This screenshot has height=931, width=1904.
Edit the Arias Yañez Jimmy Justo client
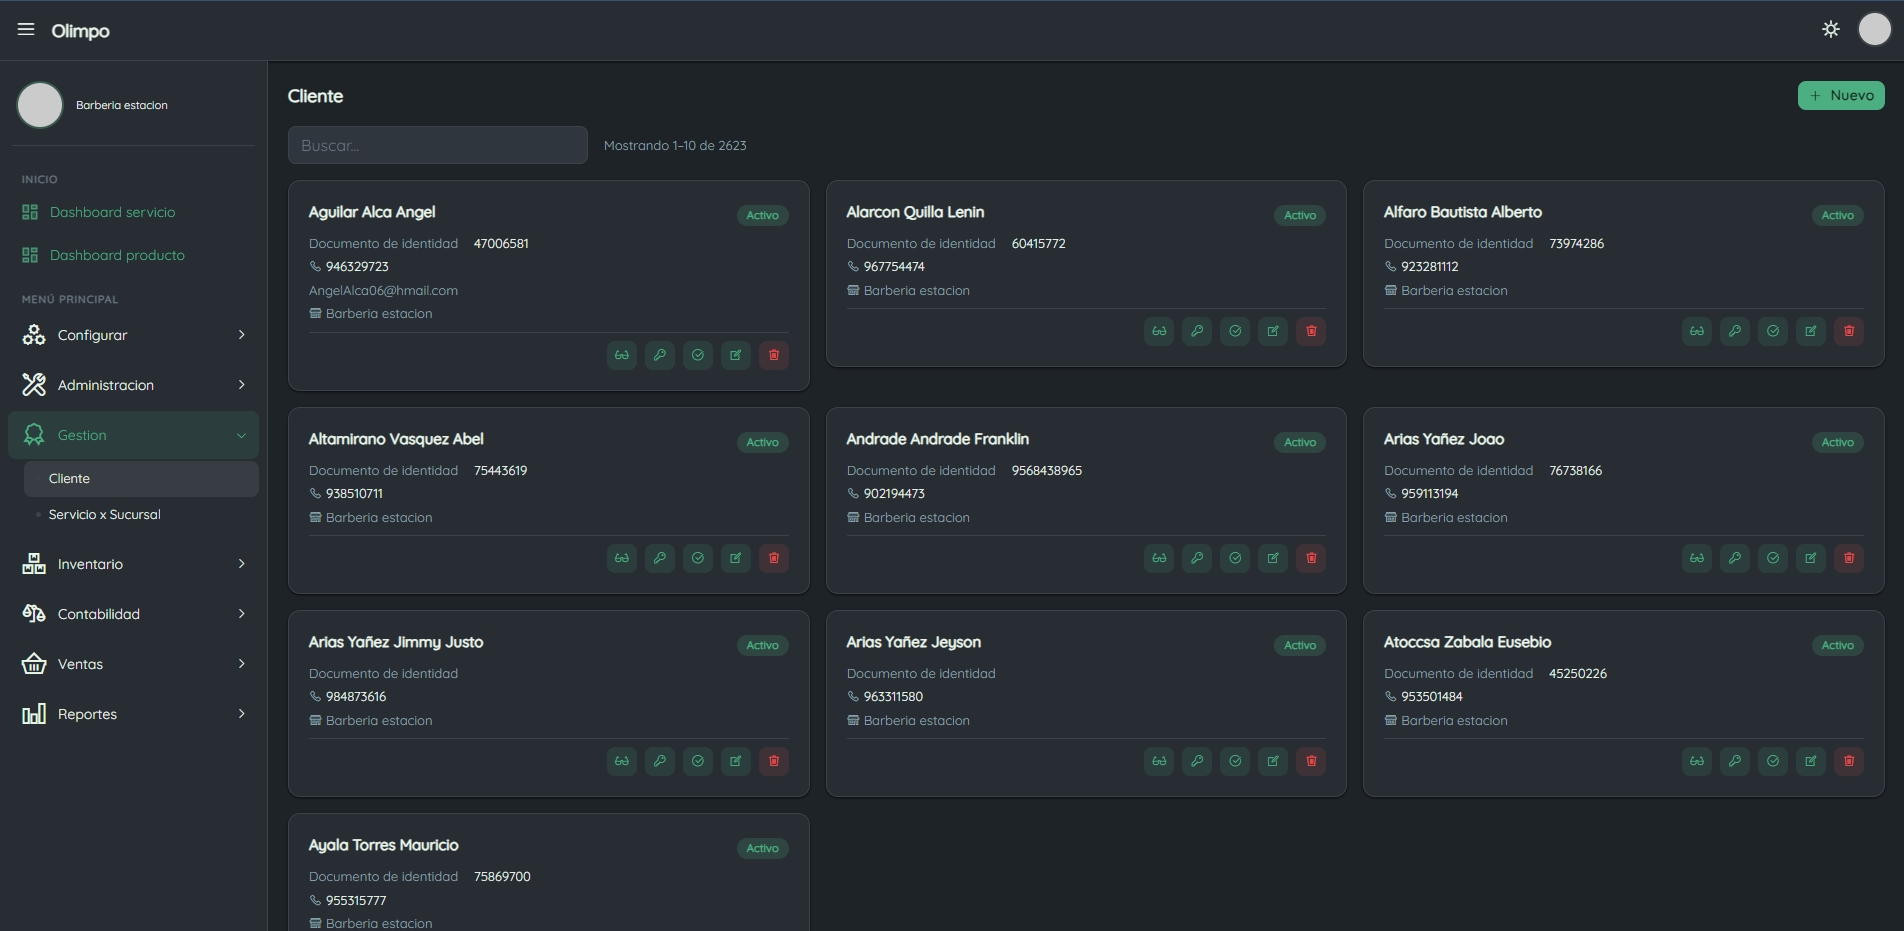(736, 761)
